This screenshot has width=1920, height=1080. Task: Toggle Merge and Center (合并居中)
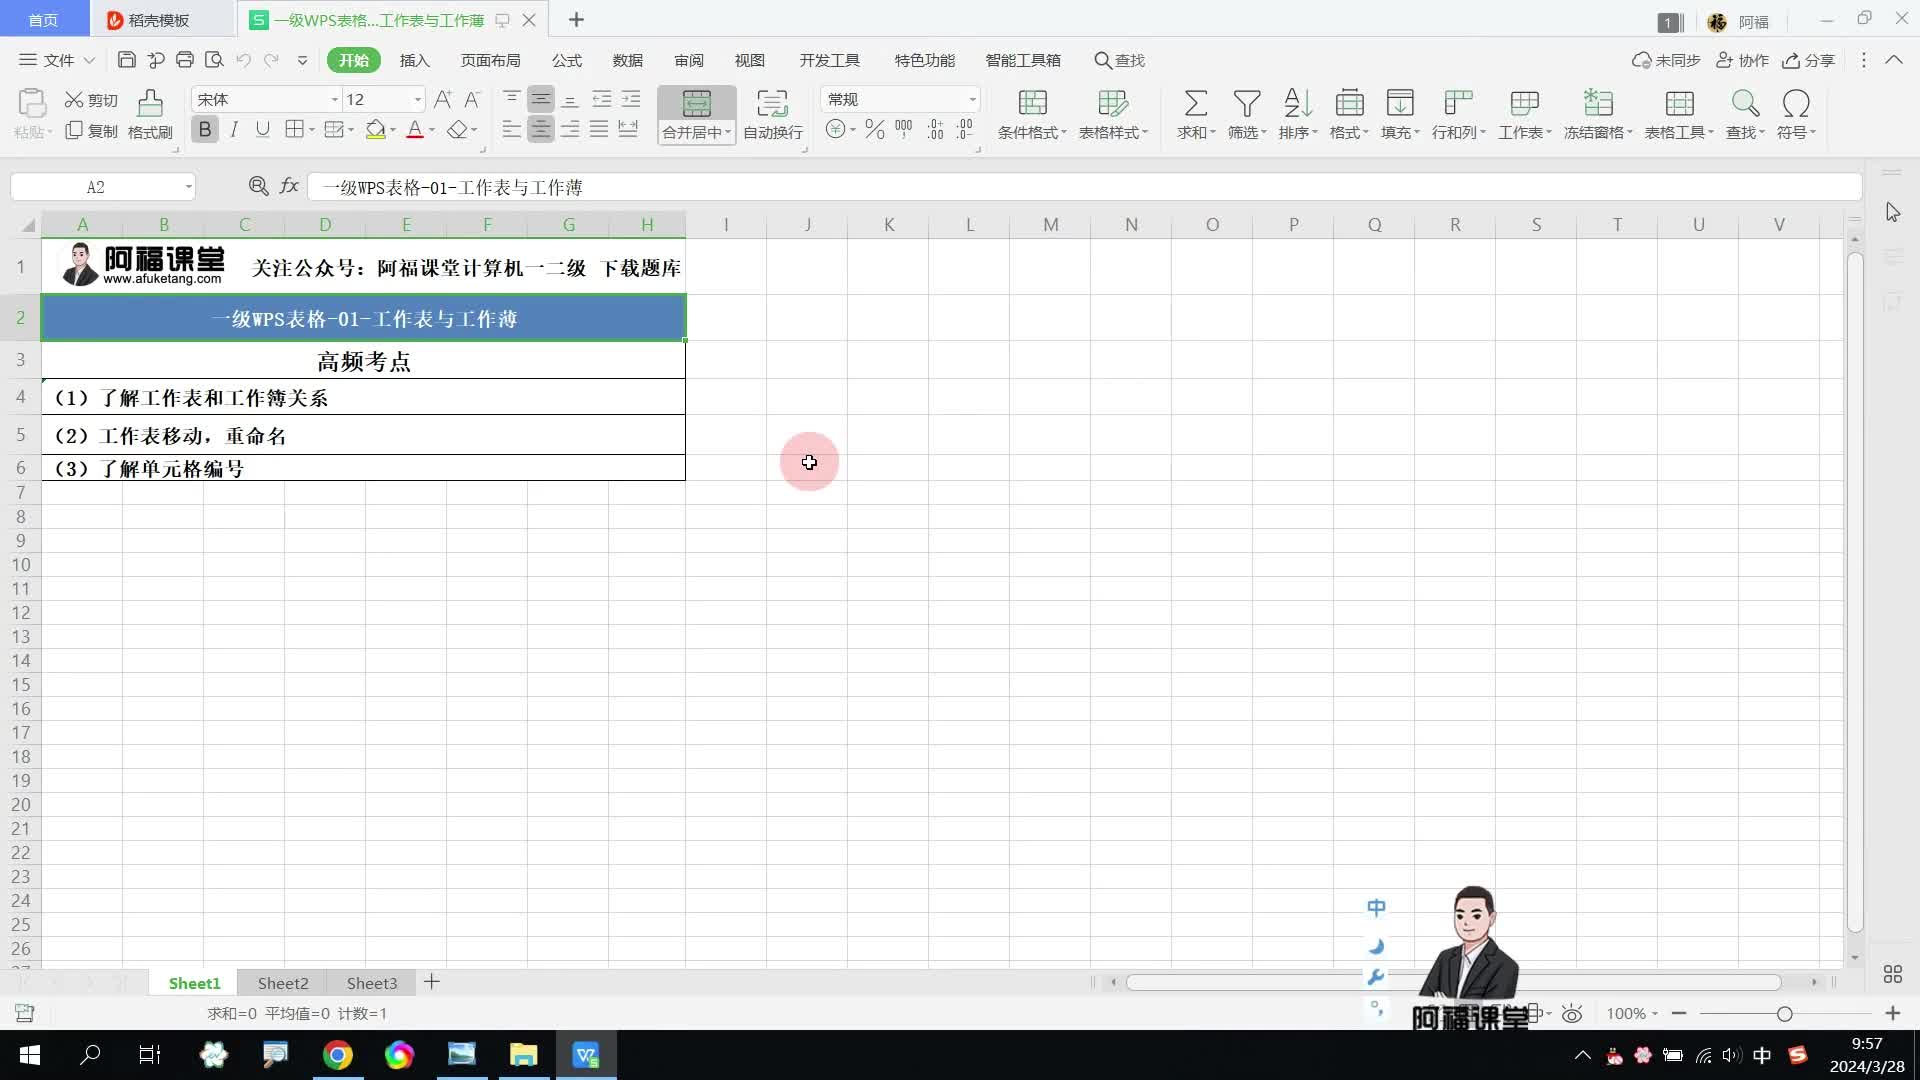point(696,104)
